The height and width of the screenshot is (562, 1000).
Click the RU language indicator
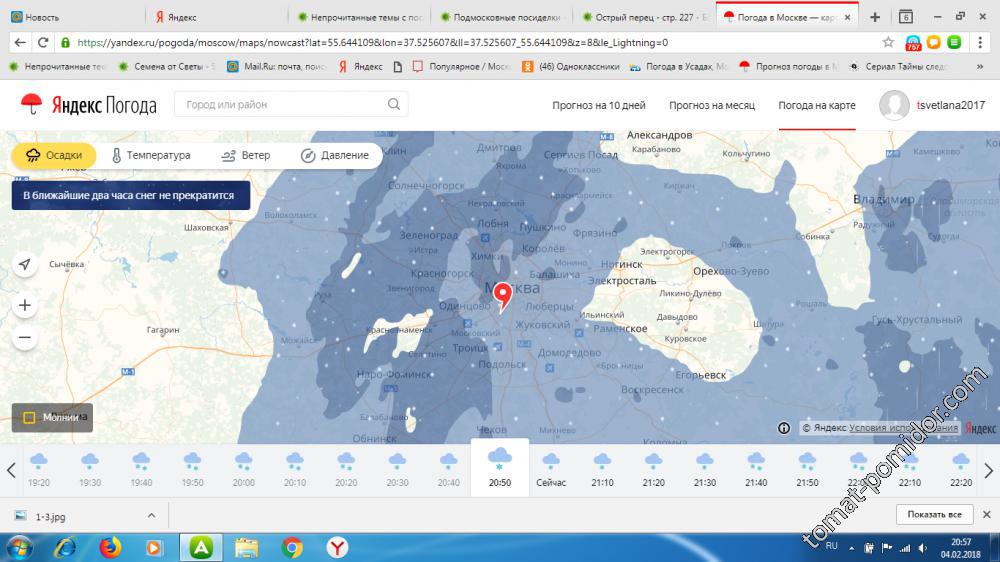832,546
